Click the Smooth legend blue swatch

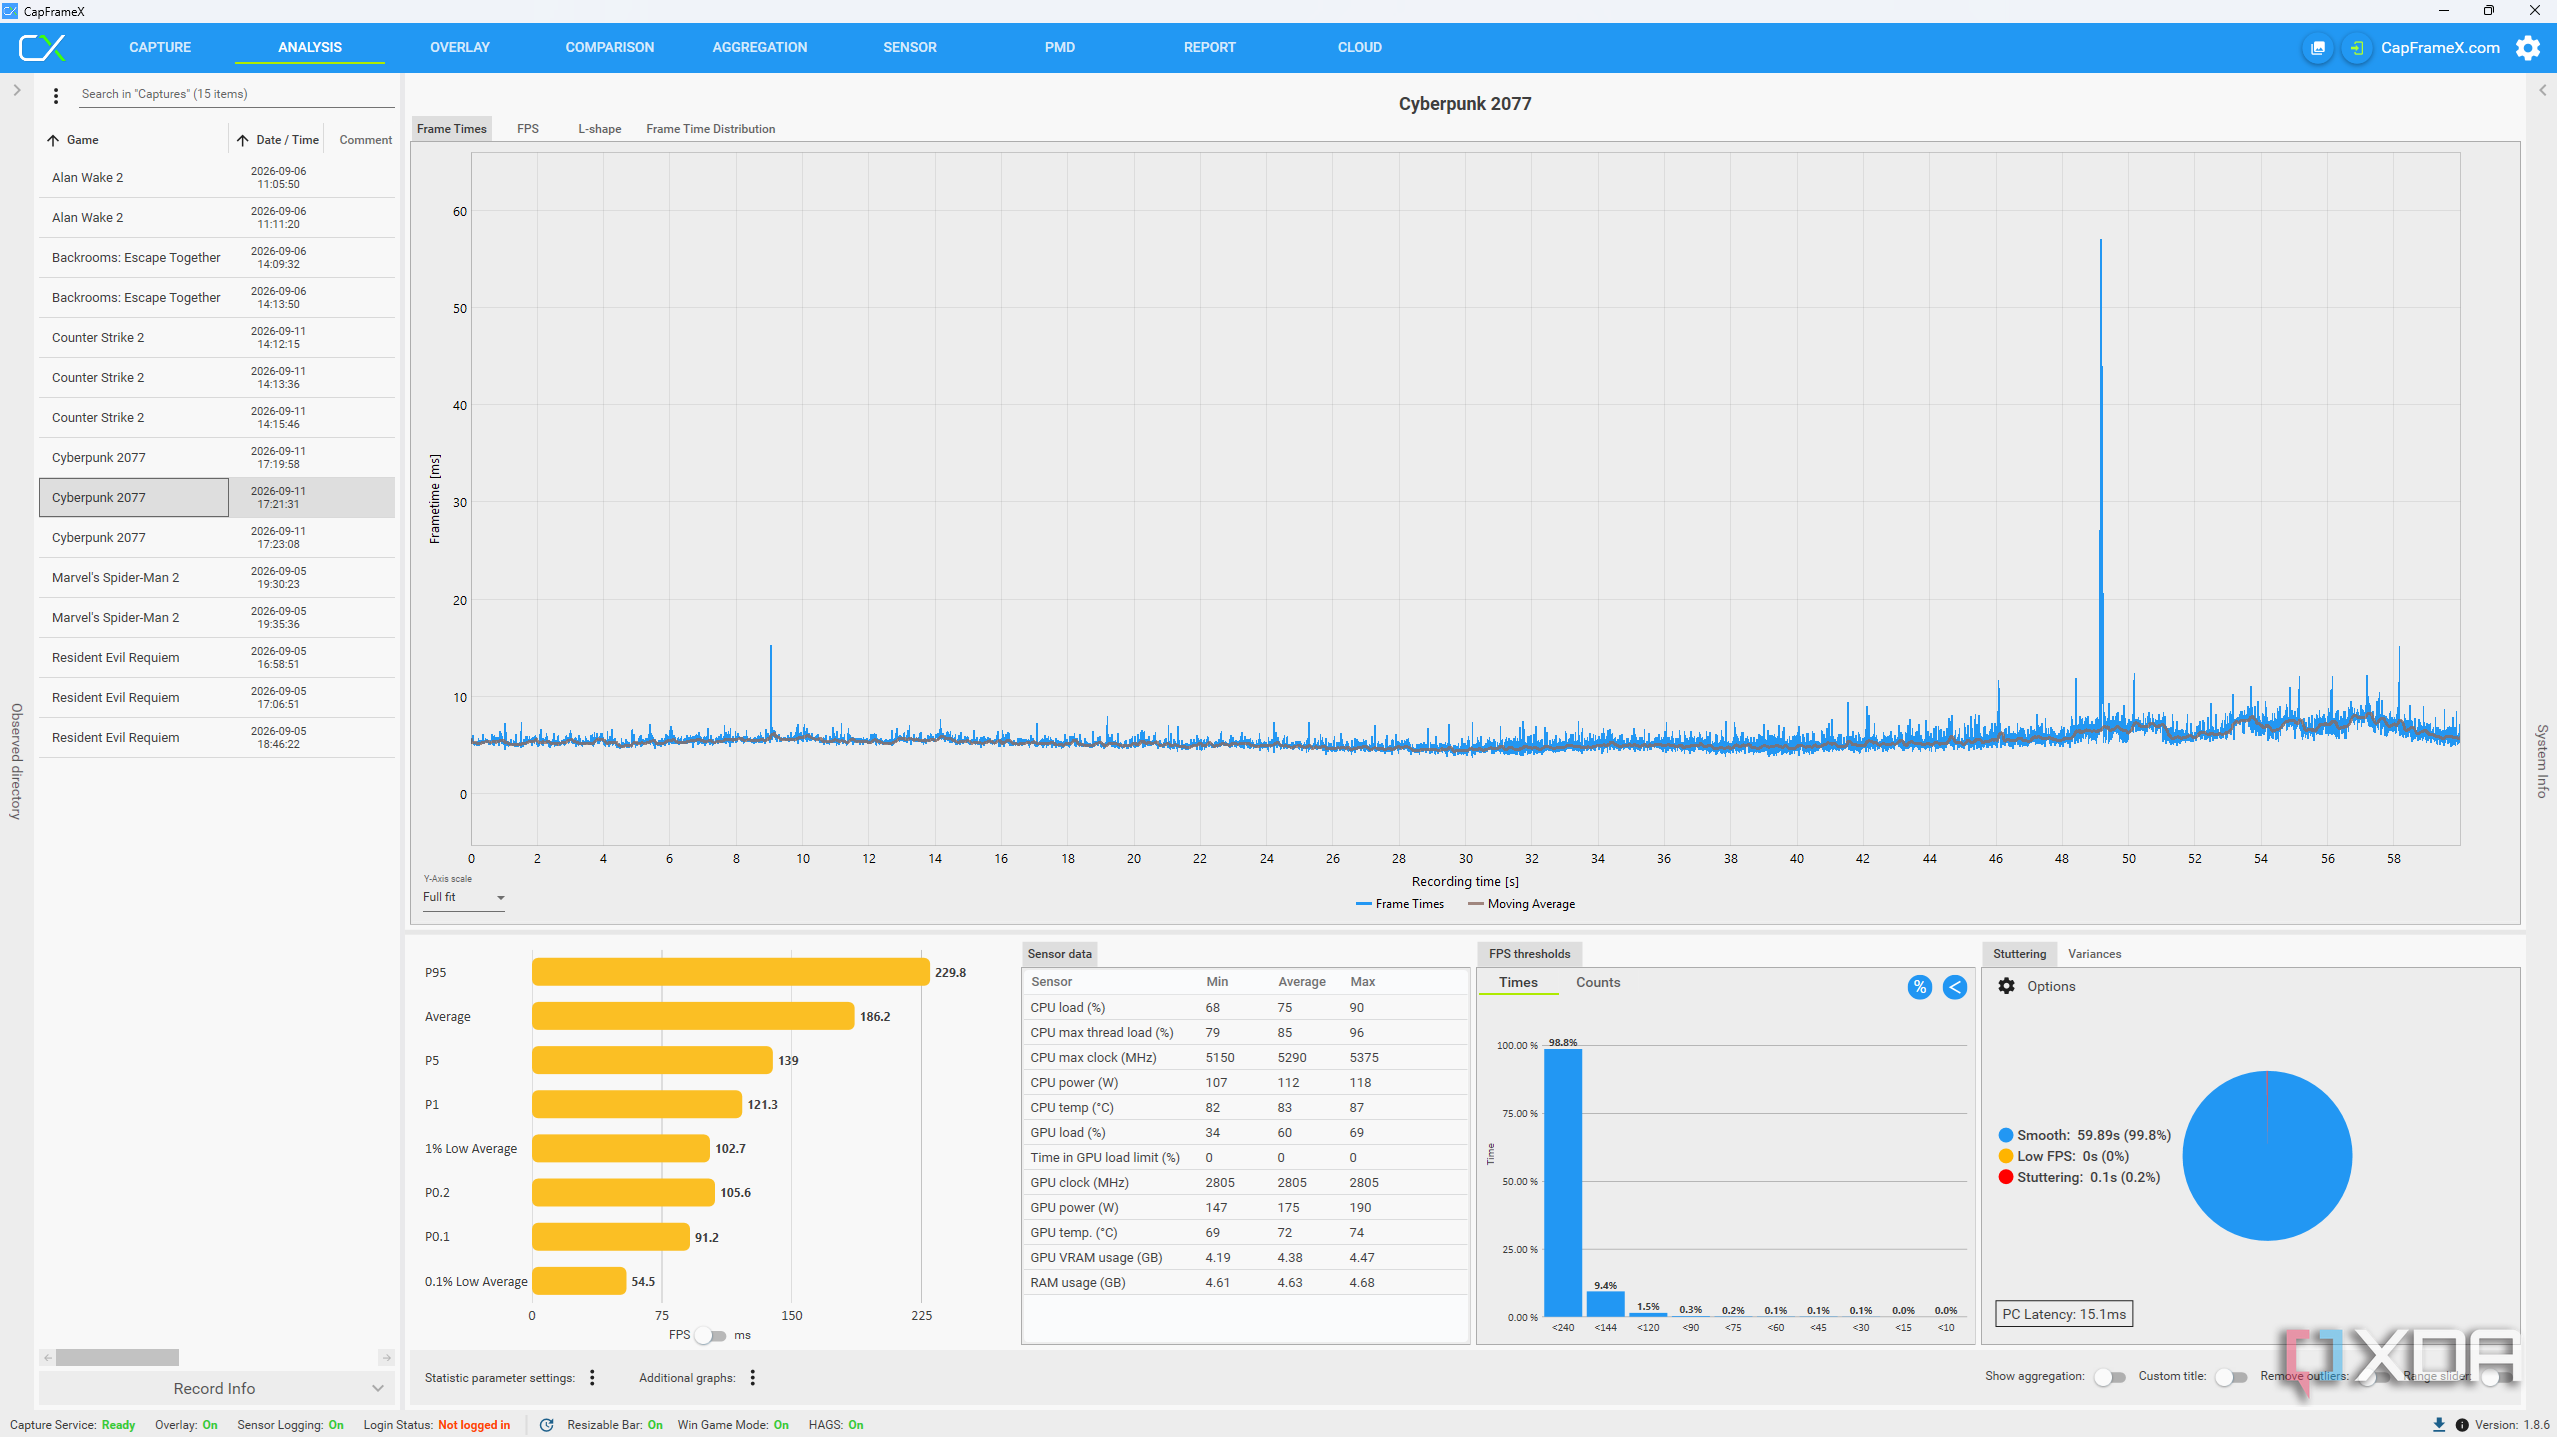click(x=2005, y=1135)
